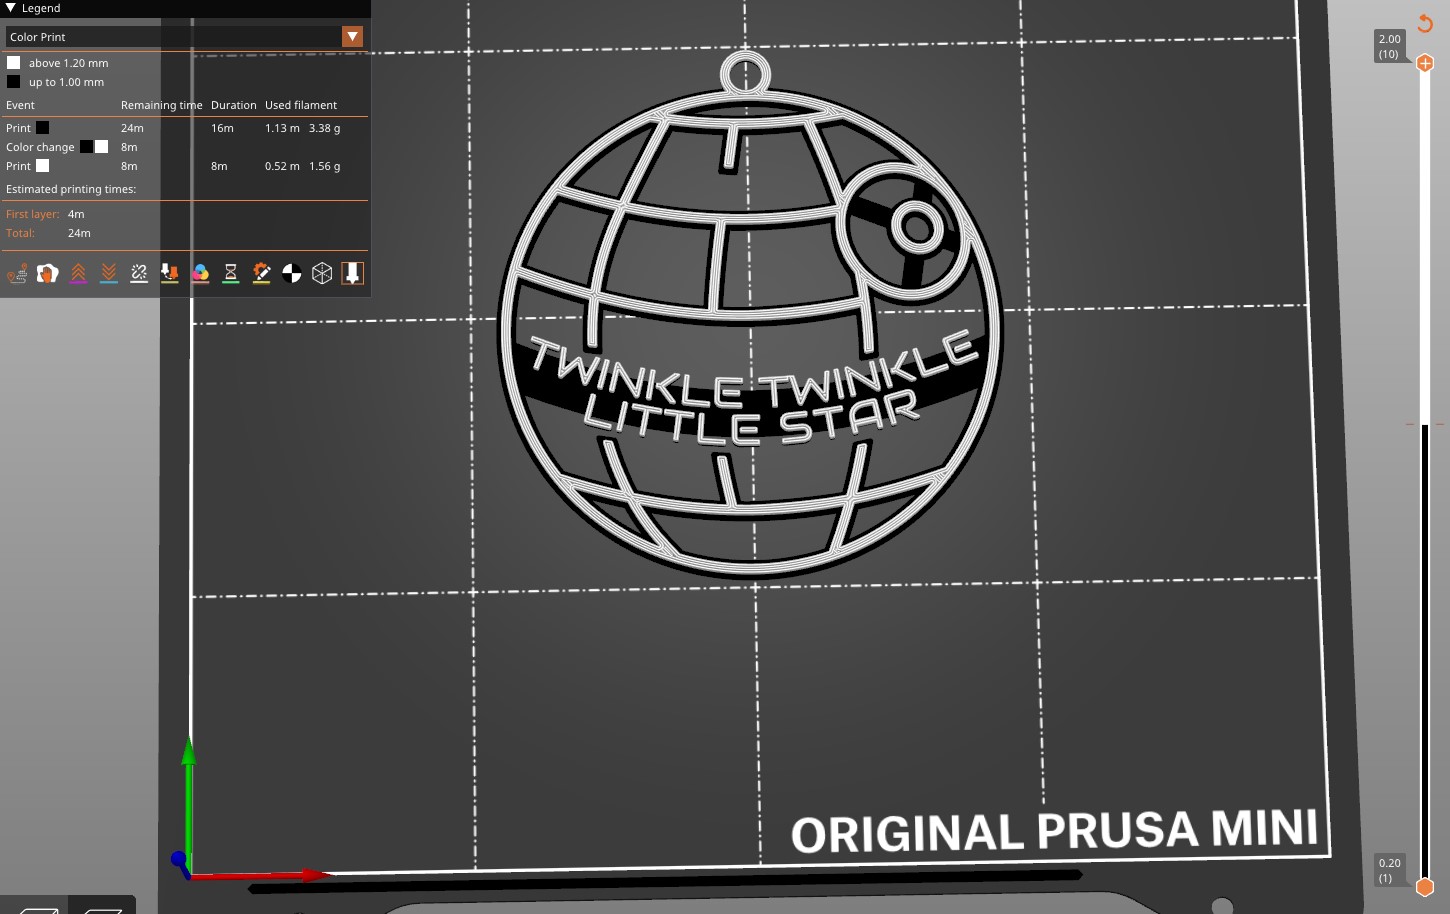Click '1.56 g' used filament value
Screen dimensions: 1450x914
324,166
